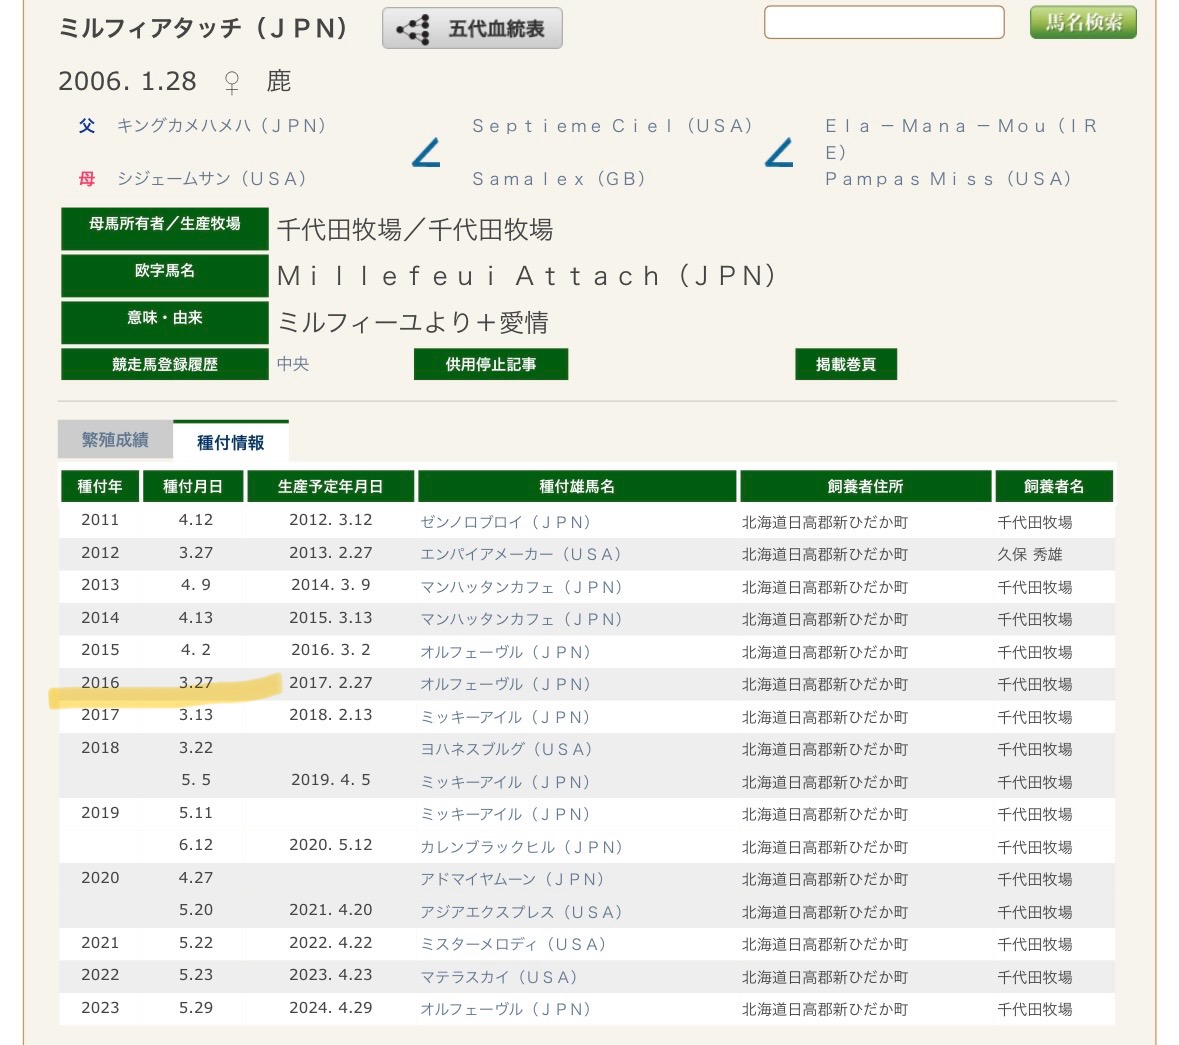This screenshot has height=1045, width=1179.
Task: Open the 五代血統表 pedigree chart button
Action: [472, 29]
